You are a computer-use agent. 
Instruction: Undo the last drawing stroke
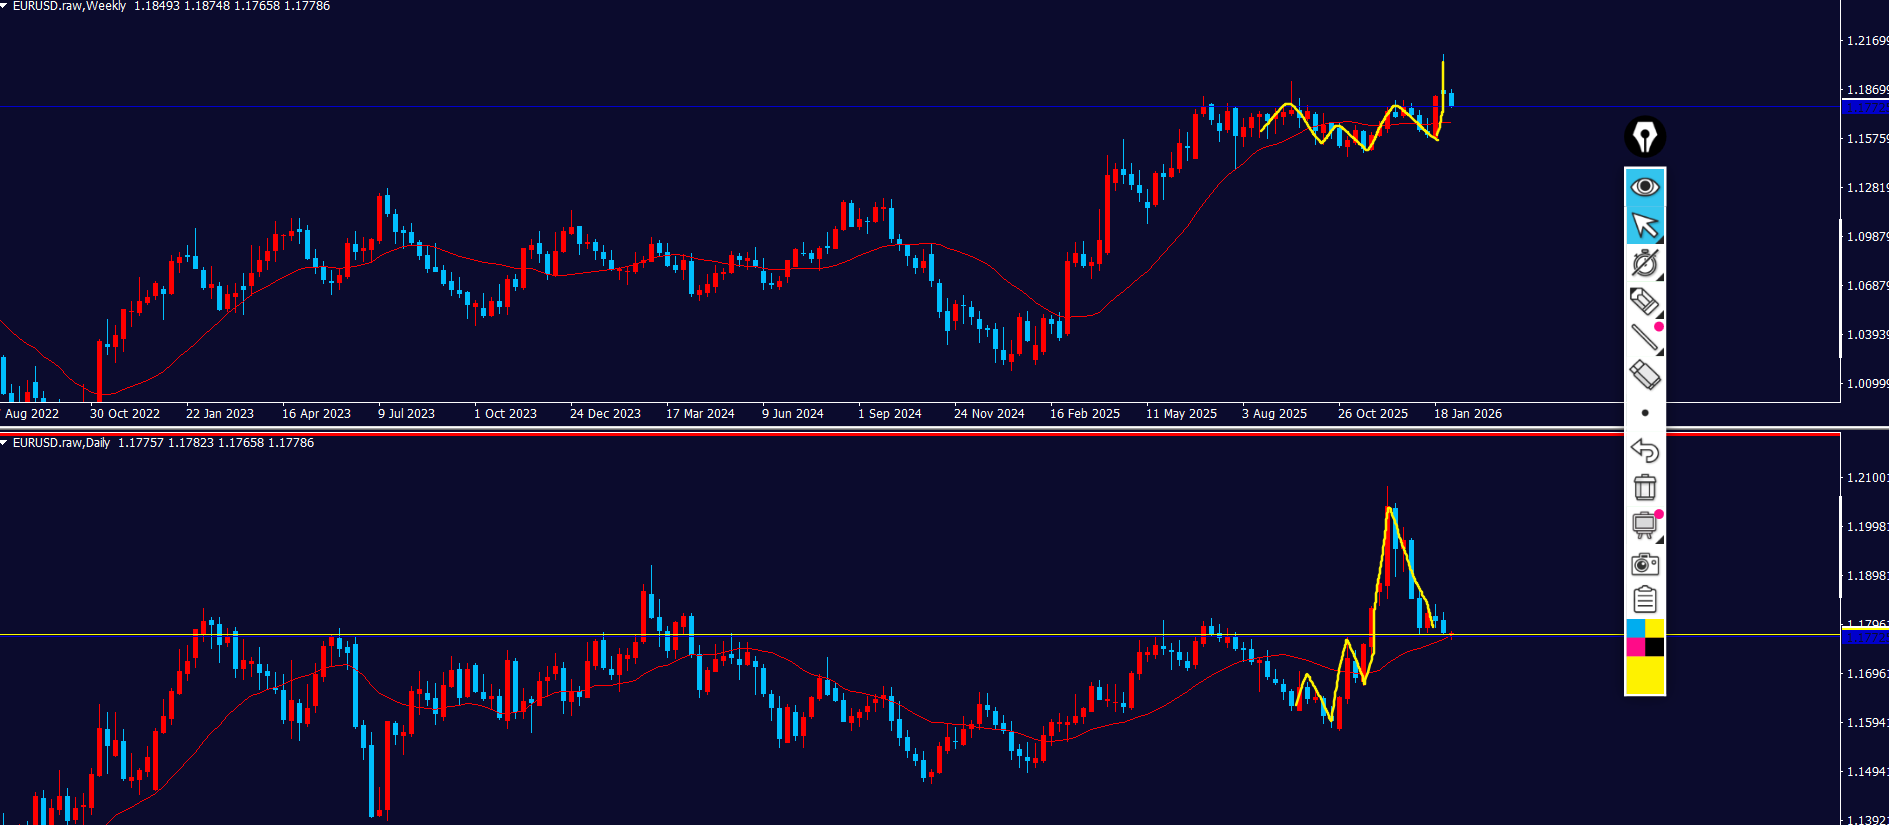pyautogui.click(x=1644, y=451)
